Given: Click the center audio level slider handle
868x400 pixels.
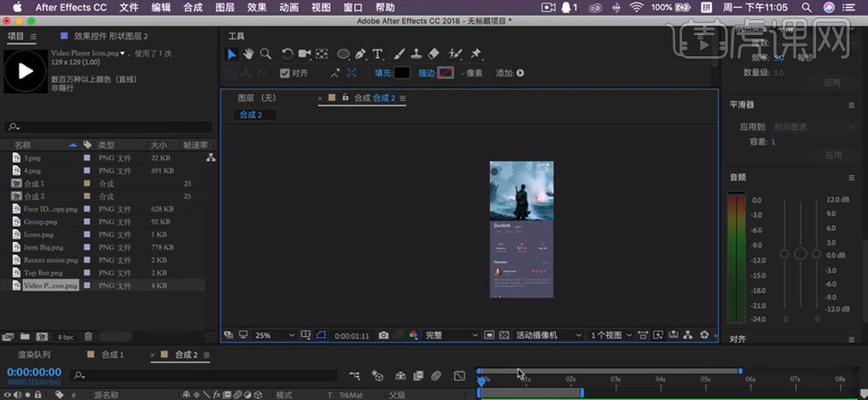Looking at the screenshot, I should (x=800, y=254).
